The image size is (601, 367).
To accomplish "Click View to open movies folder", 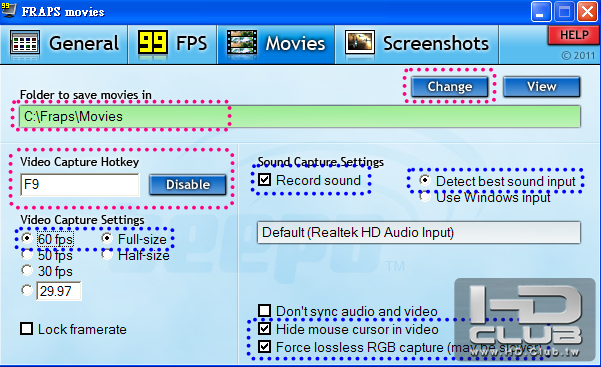I will pyautogui.click(x=542, y=87).
